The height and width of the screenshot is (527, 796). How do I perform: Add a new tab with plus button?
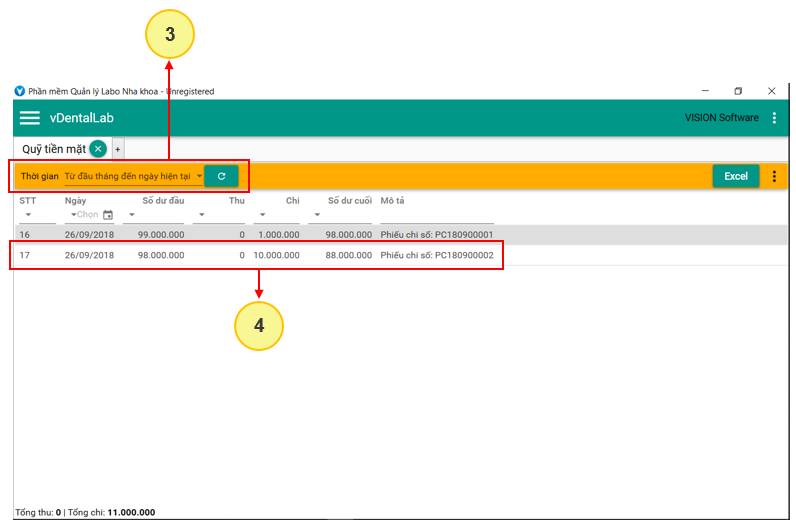tap(117, 149)
